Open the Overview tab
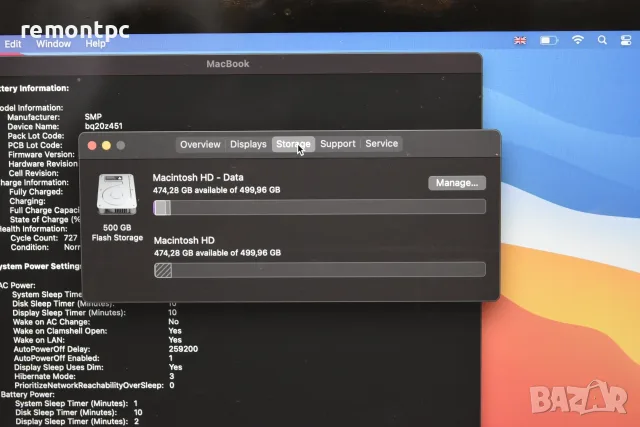Image resolution: width=640 pixels, height=427 pixels. pyautogui.click(x=200, y=145)
